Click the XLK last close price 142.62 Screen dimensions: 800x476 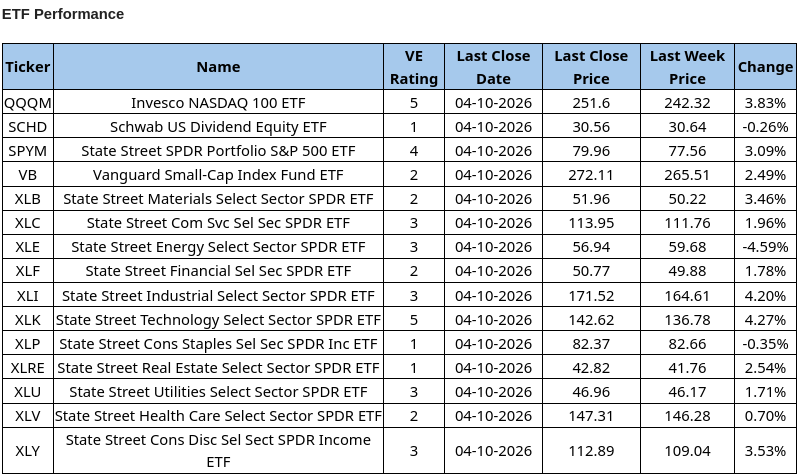[591, 320]
